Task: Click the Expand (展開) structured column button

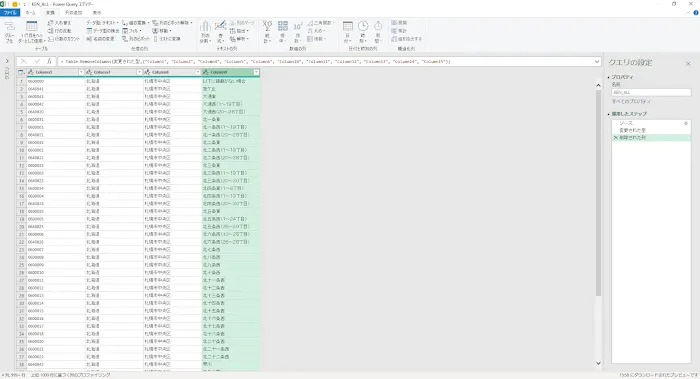Action: coord(399,23)
